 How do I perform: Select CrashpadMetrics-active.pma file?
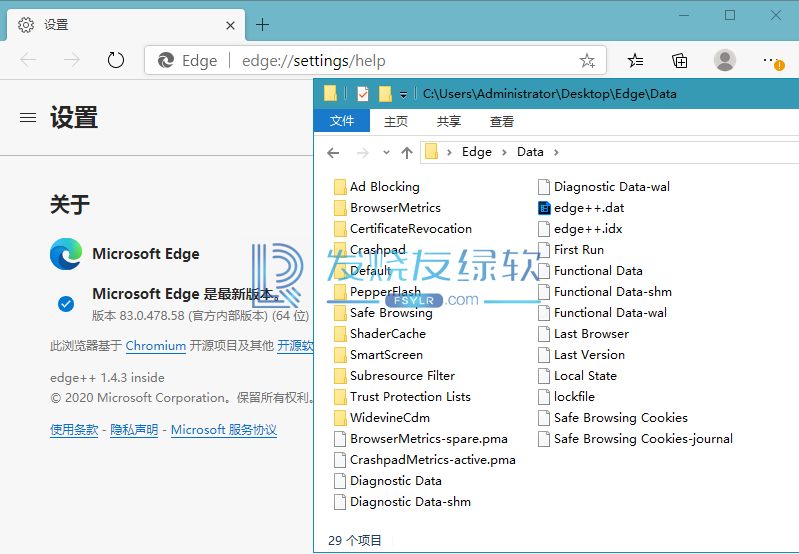[x=425, y=460]
